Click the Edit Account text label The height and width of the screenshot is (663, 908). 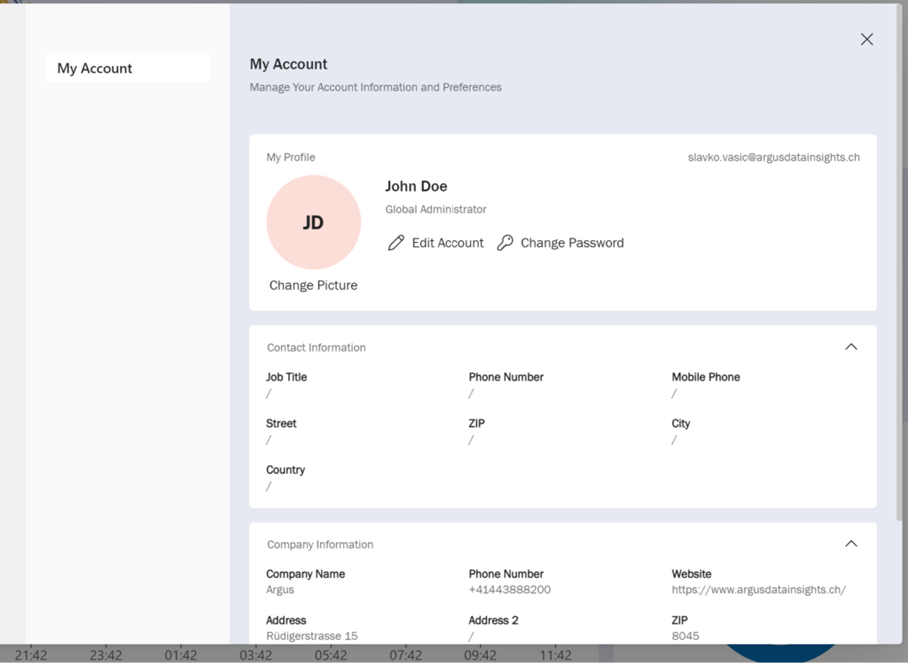[x=447, y=243]
